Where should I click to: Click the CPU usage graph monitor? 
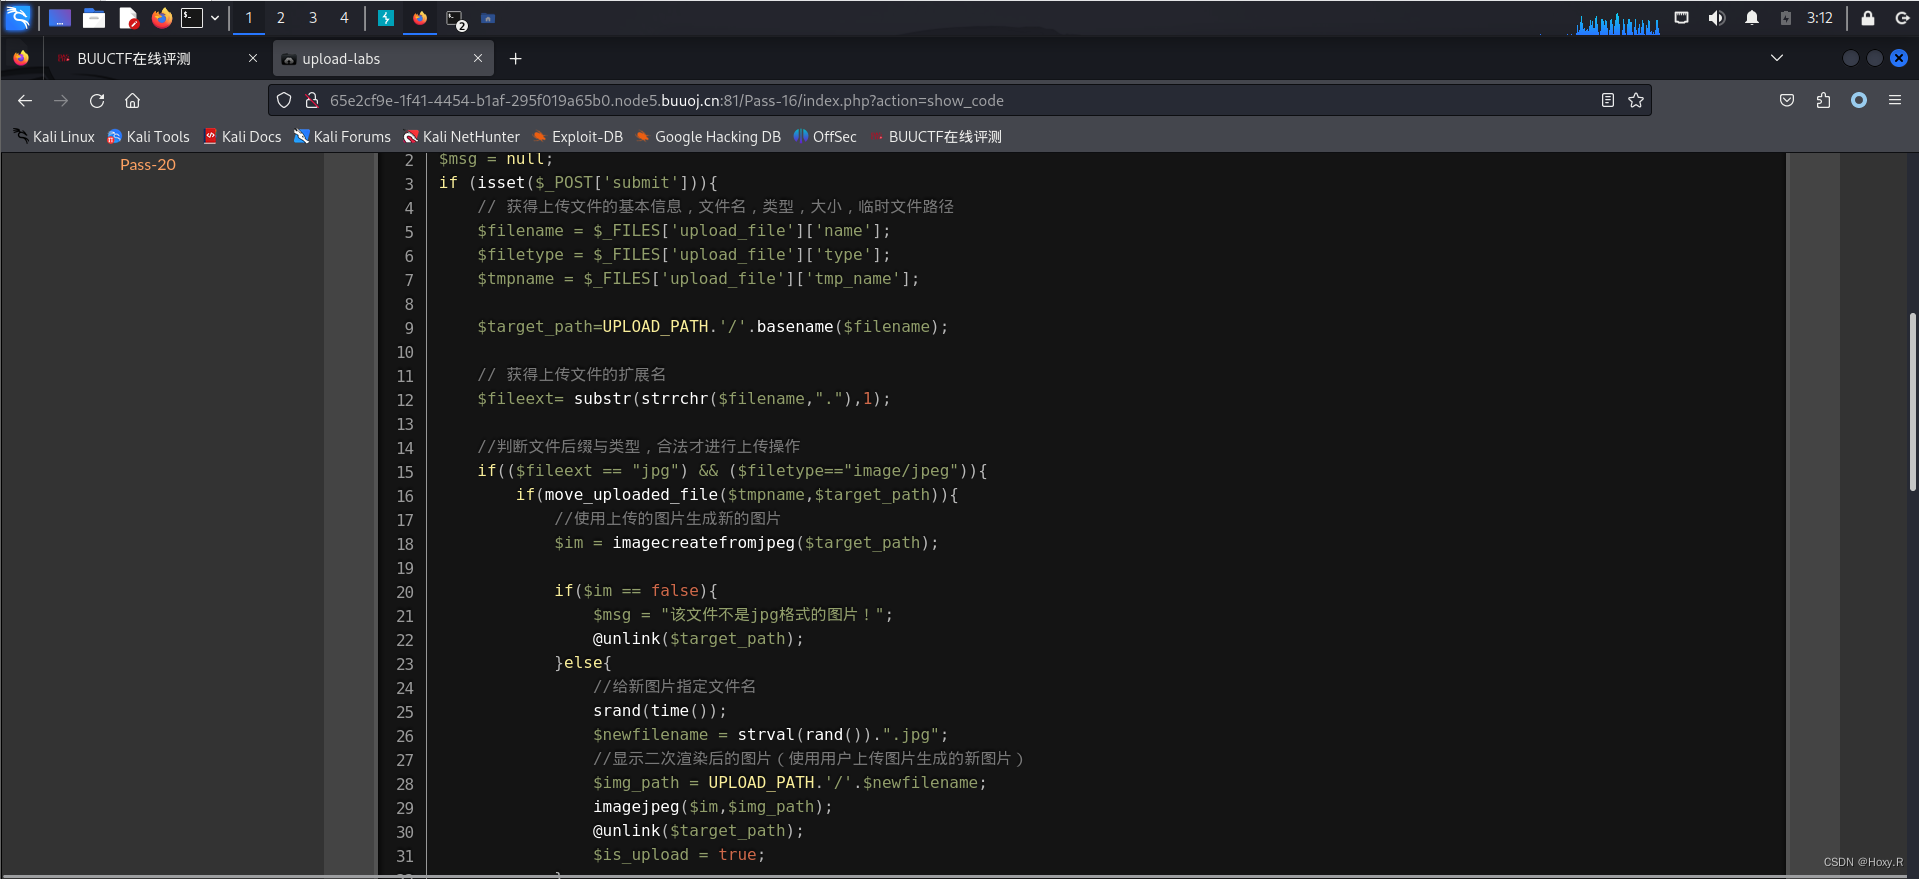[x=1618, y=23]
